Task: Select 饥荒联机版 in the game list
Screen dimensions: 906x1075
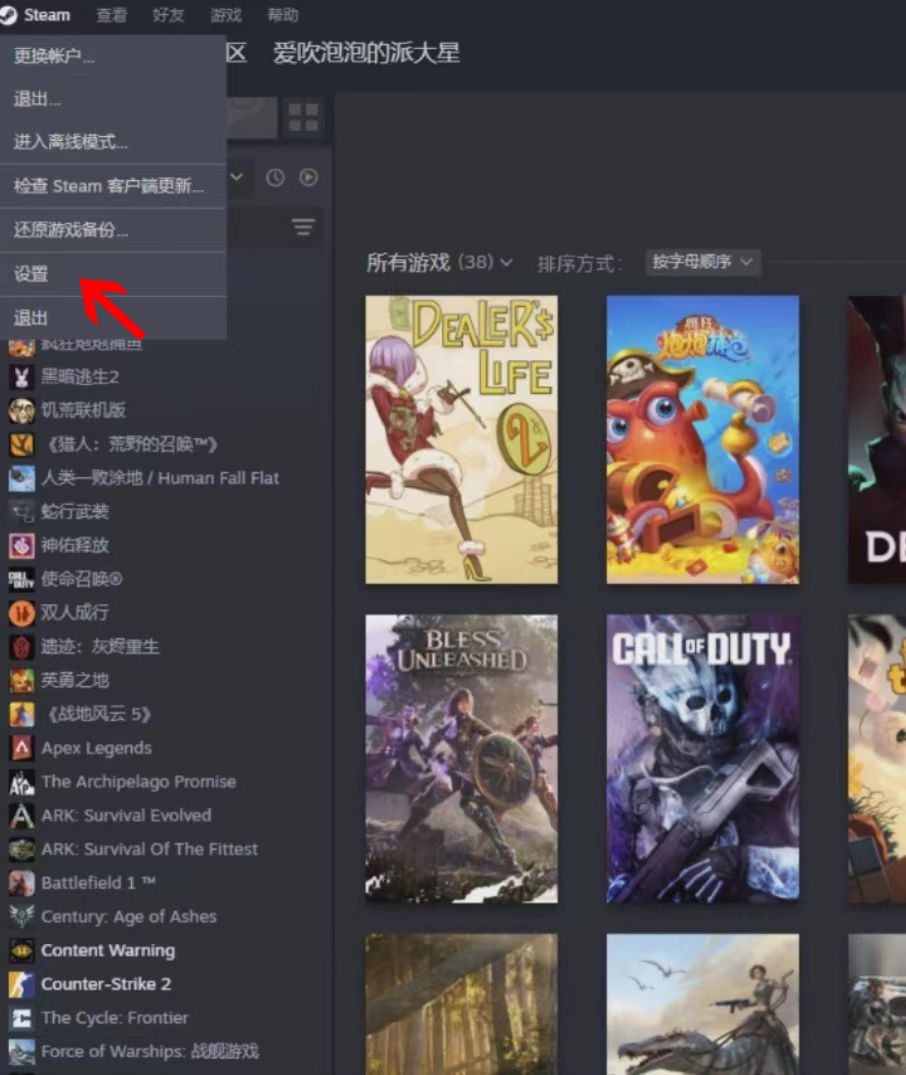Action: [x=84, y=410]
